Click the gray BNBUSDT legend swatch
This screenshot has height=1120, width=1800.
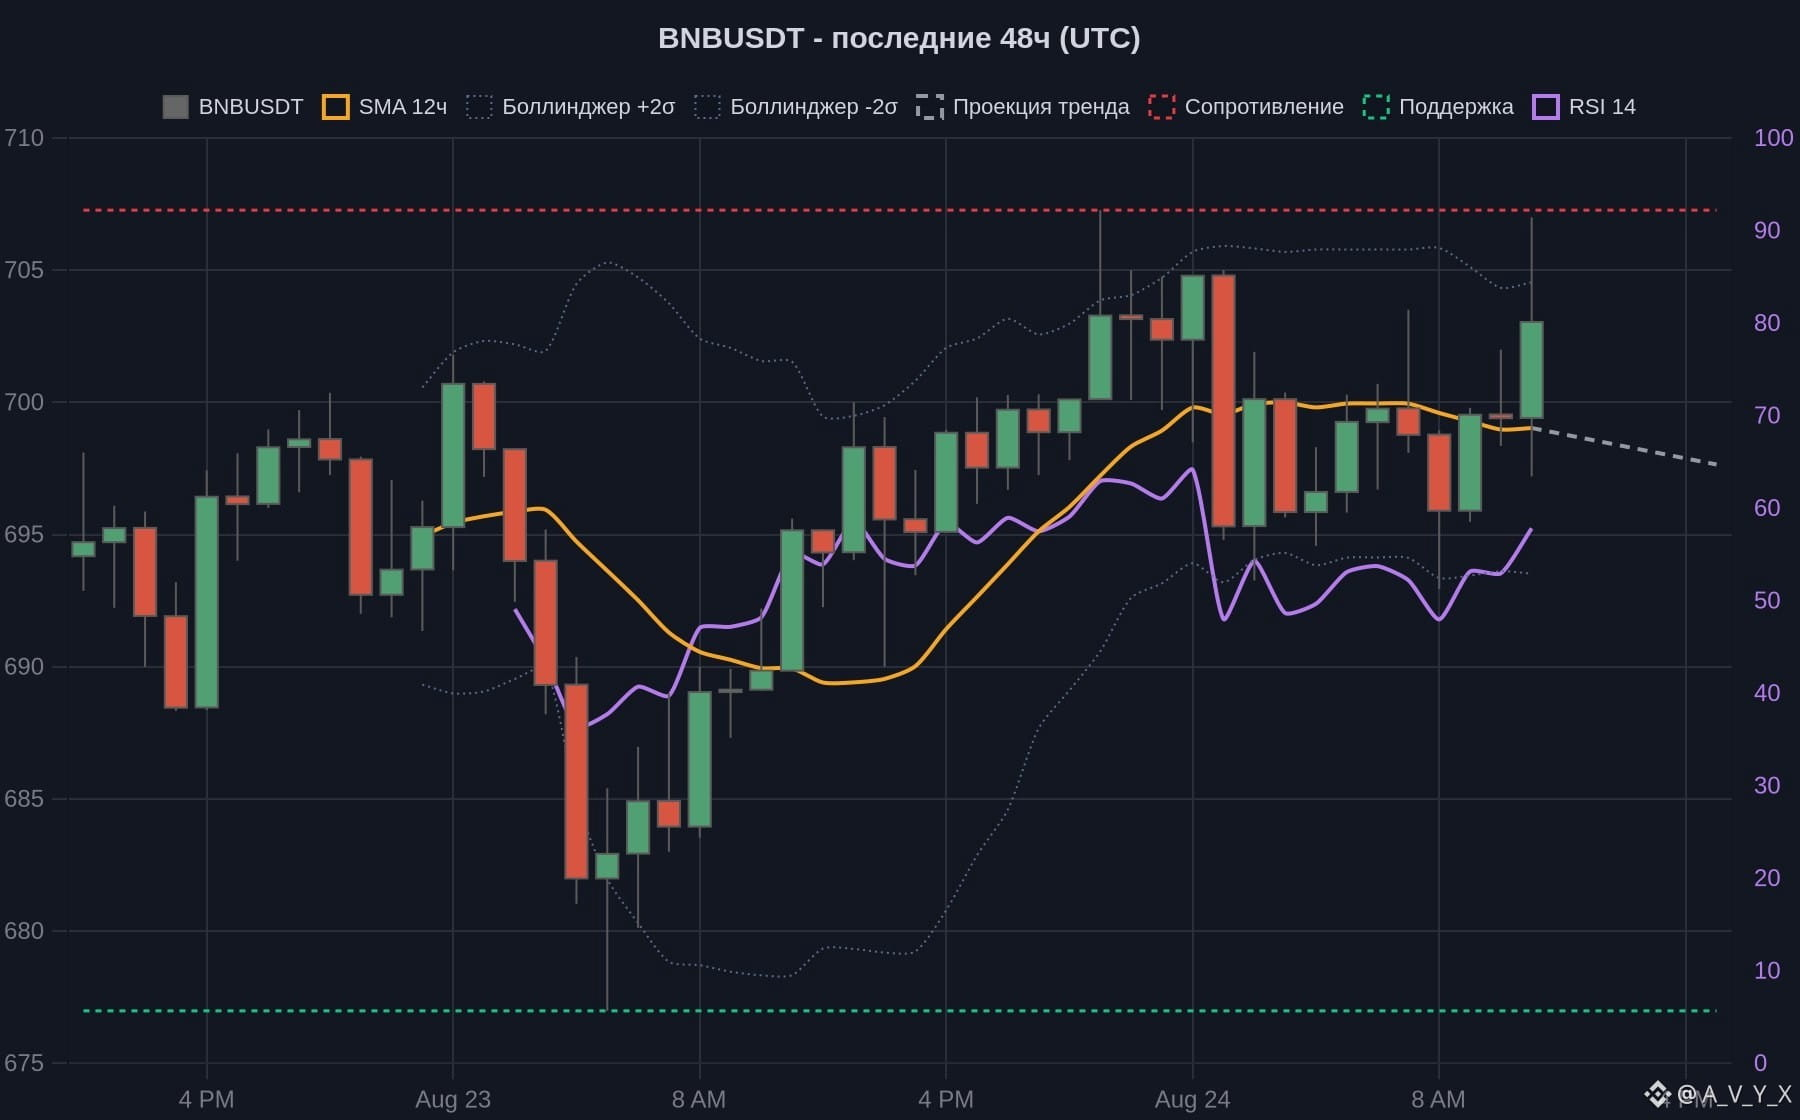click(176, 107)
